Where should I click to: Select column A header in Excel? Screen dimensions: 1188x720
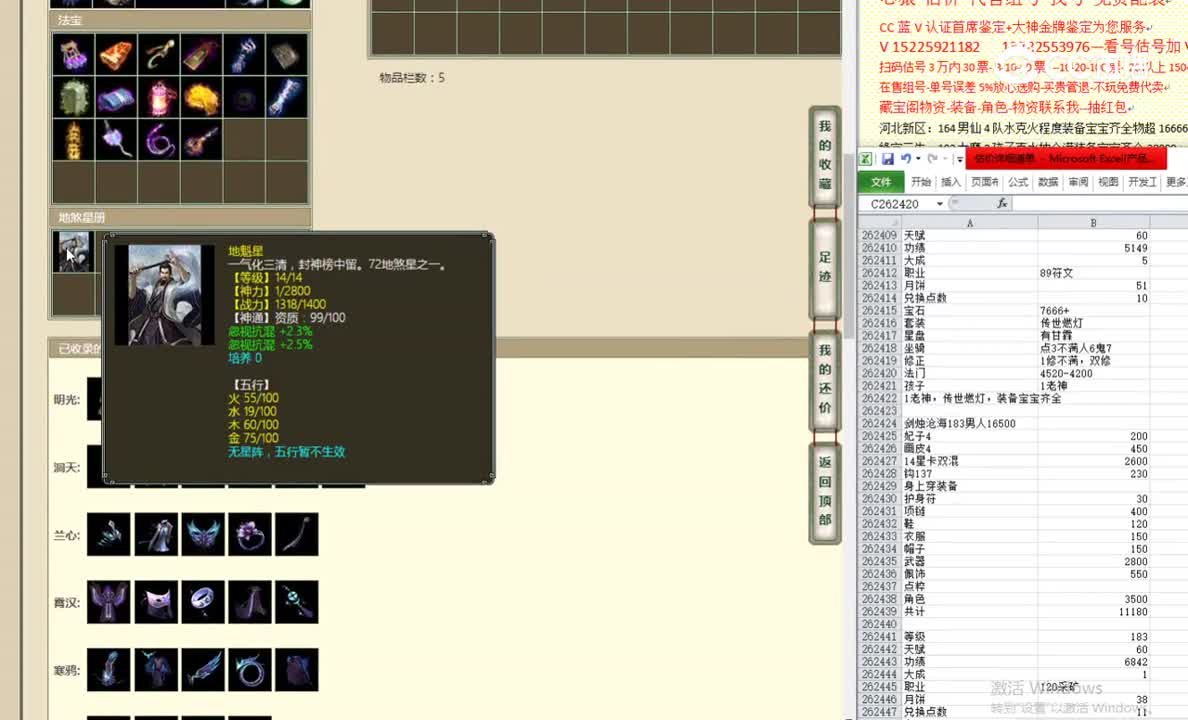click(970, 223)
